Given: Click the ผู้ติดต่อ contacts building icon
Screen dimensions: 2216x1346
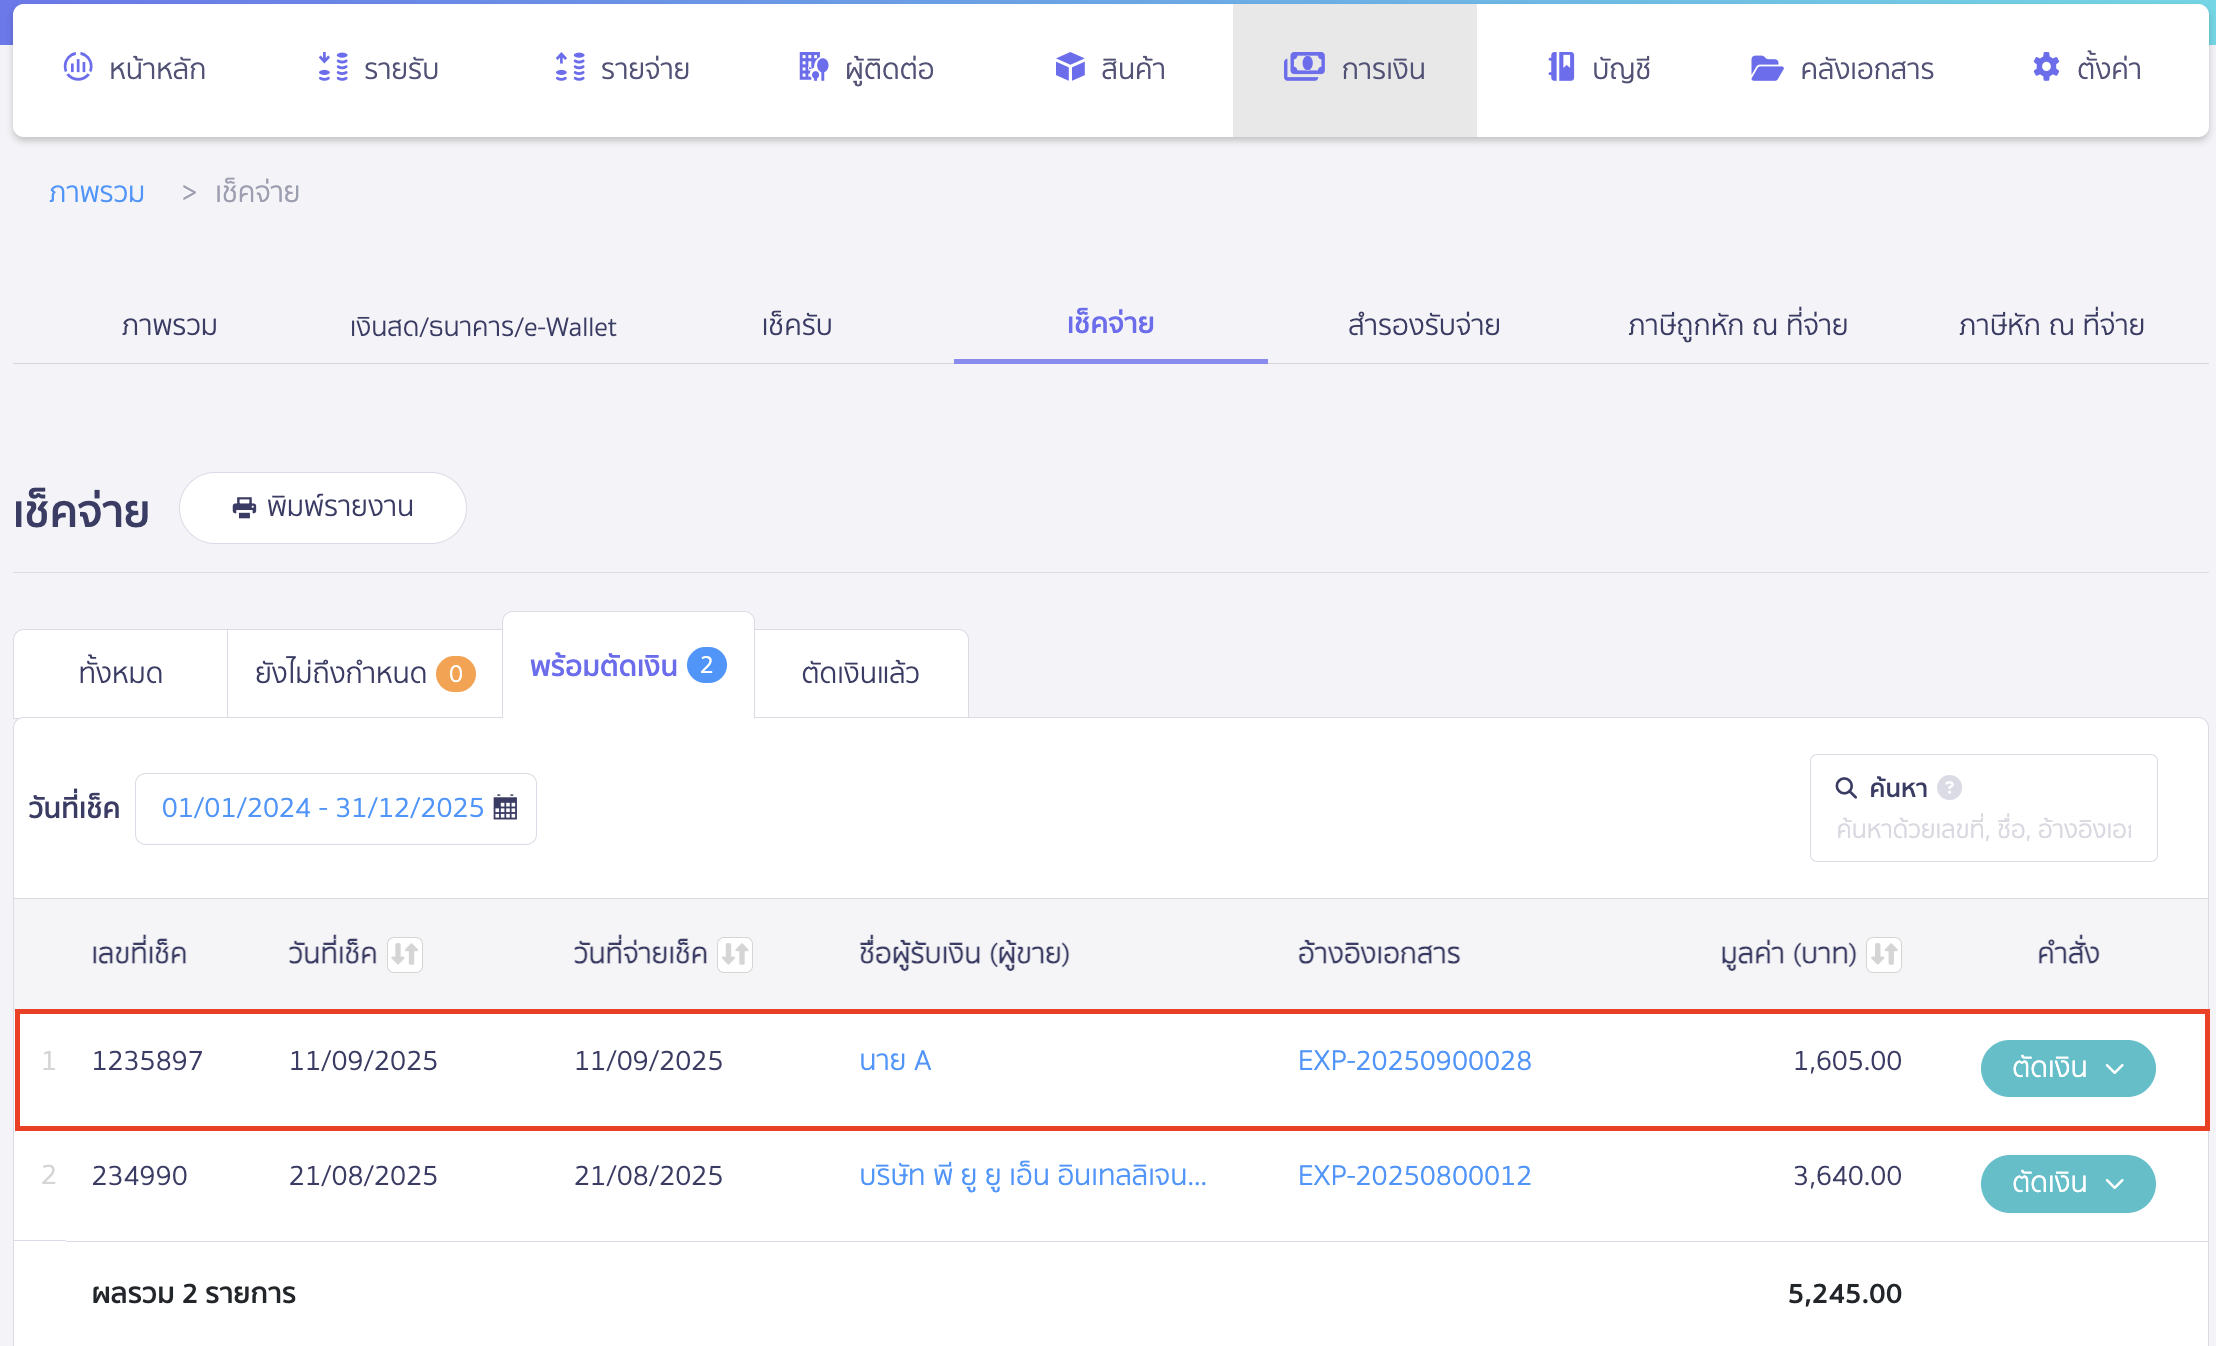Looking at the screenshot, I should coord(814,67).
